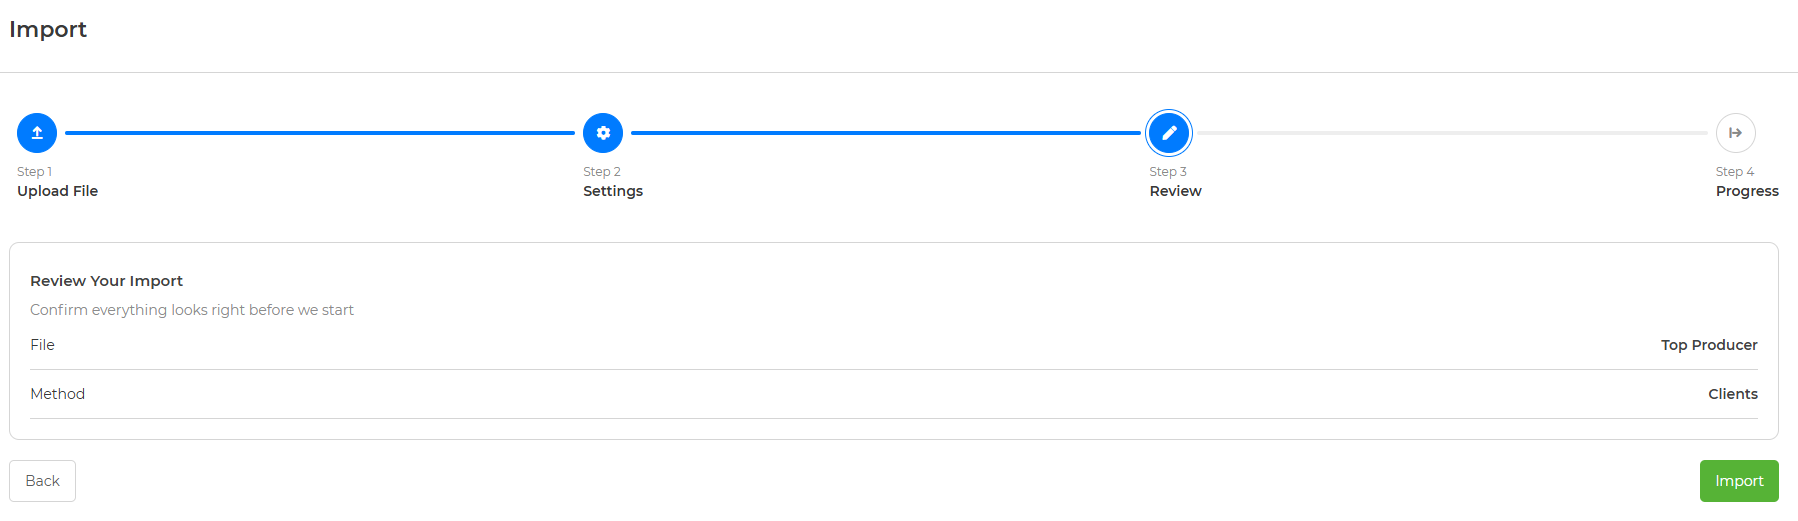
Task: Start the import with green Import button
Action: coord(1739,481)
